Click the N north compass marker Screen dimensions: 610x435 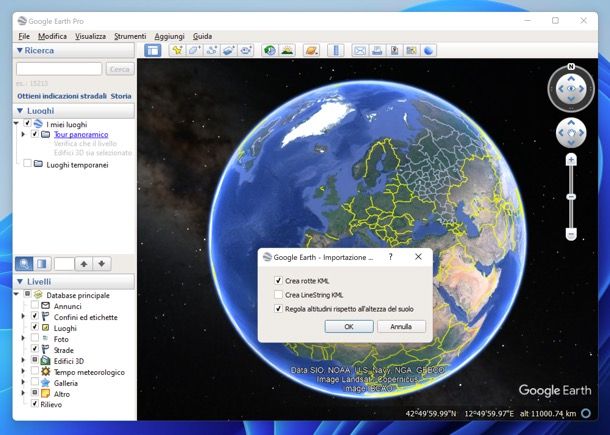pos(571,67)
